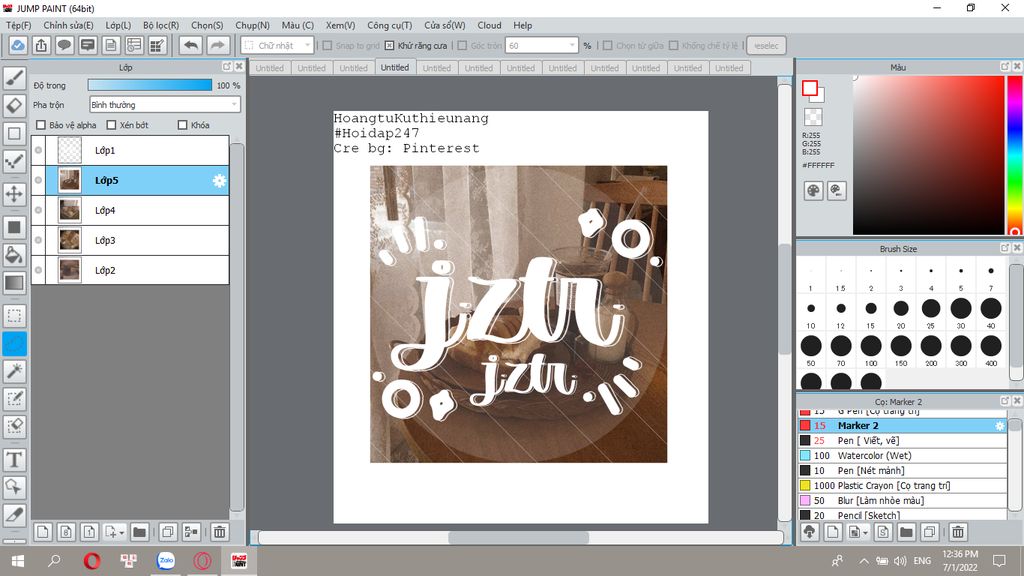Click the cloud save icon in toolbar
The image size is (1024, 576).
point(18,46)
